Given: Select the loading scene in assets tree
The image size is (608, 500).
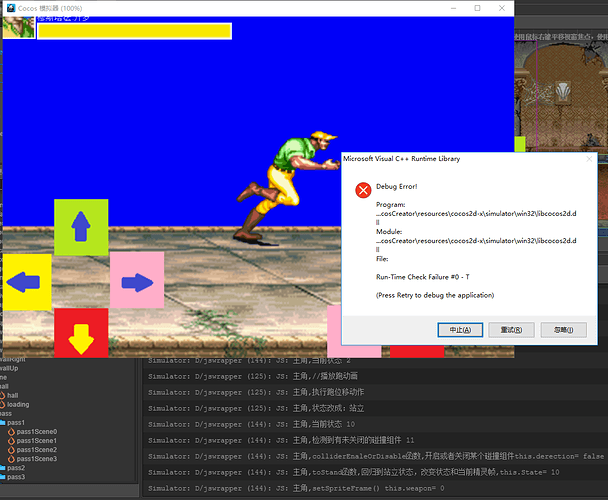Looking at the screenshot, I should [18, 404].
